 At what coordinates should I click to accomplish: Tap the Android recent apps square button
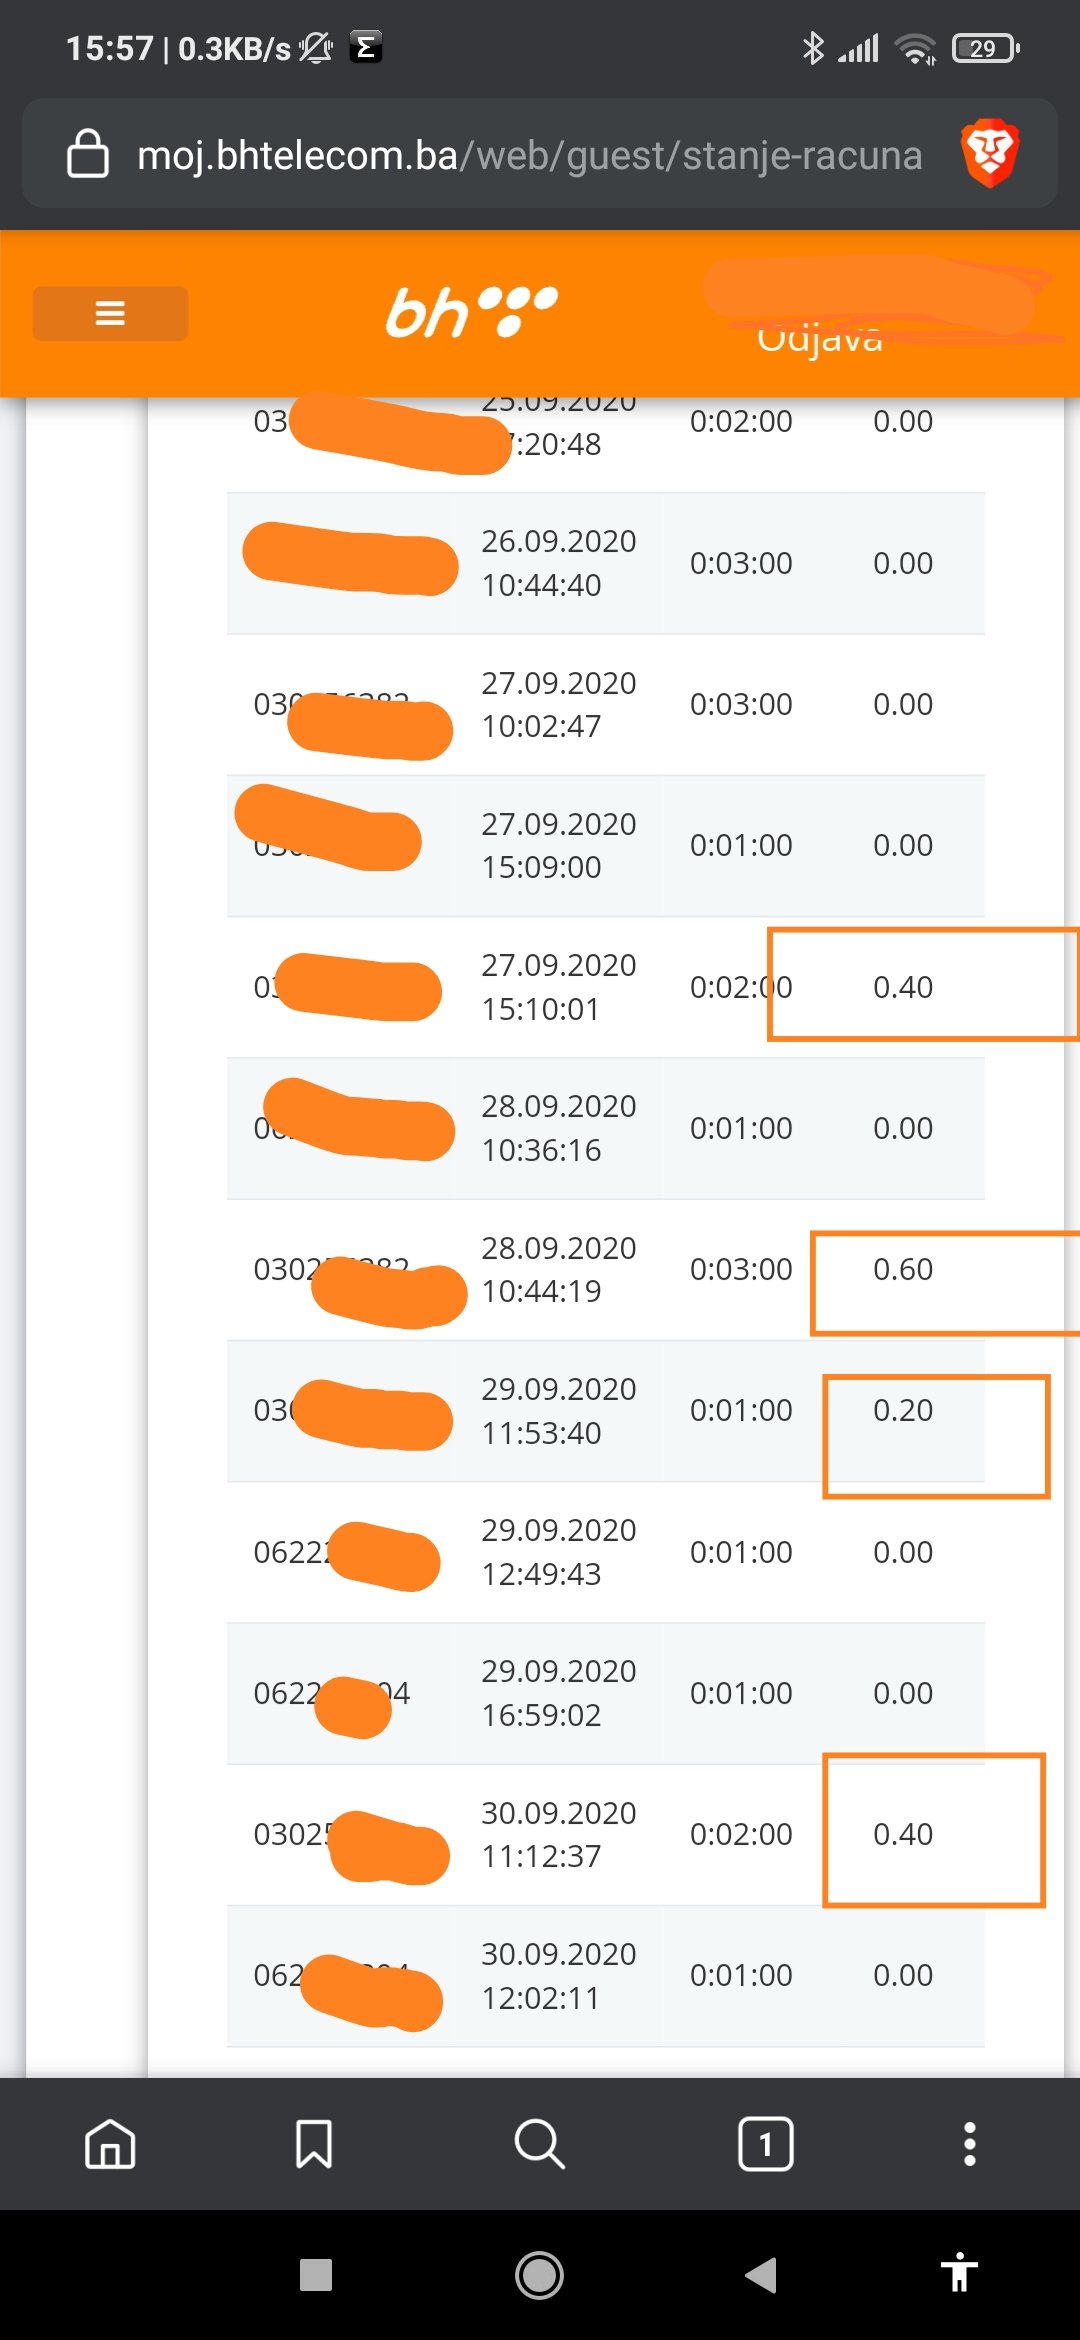pyautogui.click(x=316, y=2275)
